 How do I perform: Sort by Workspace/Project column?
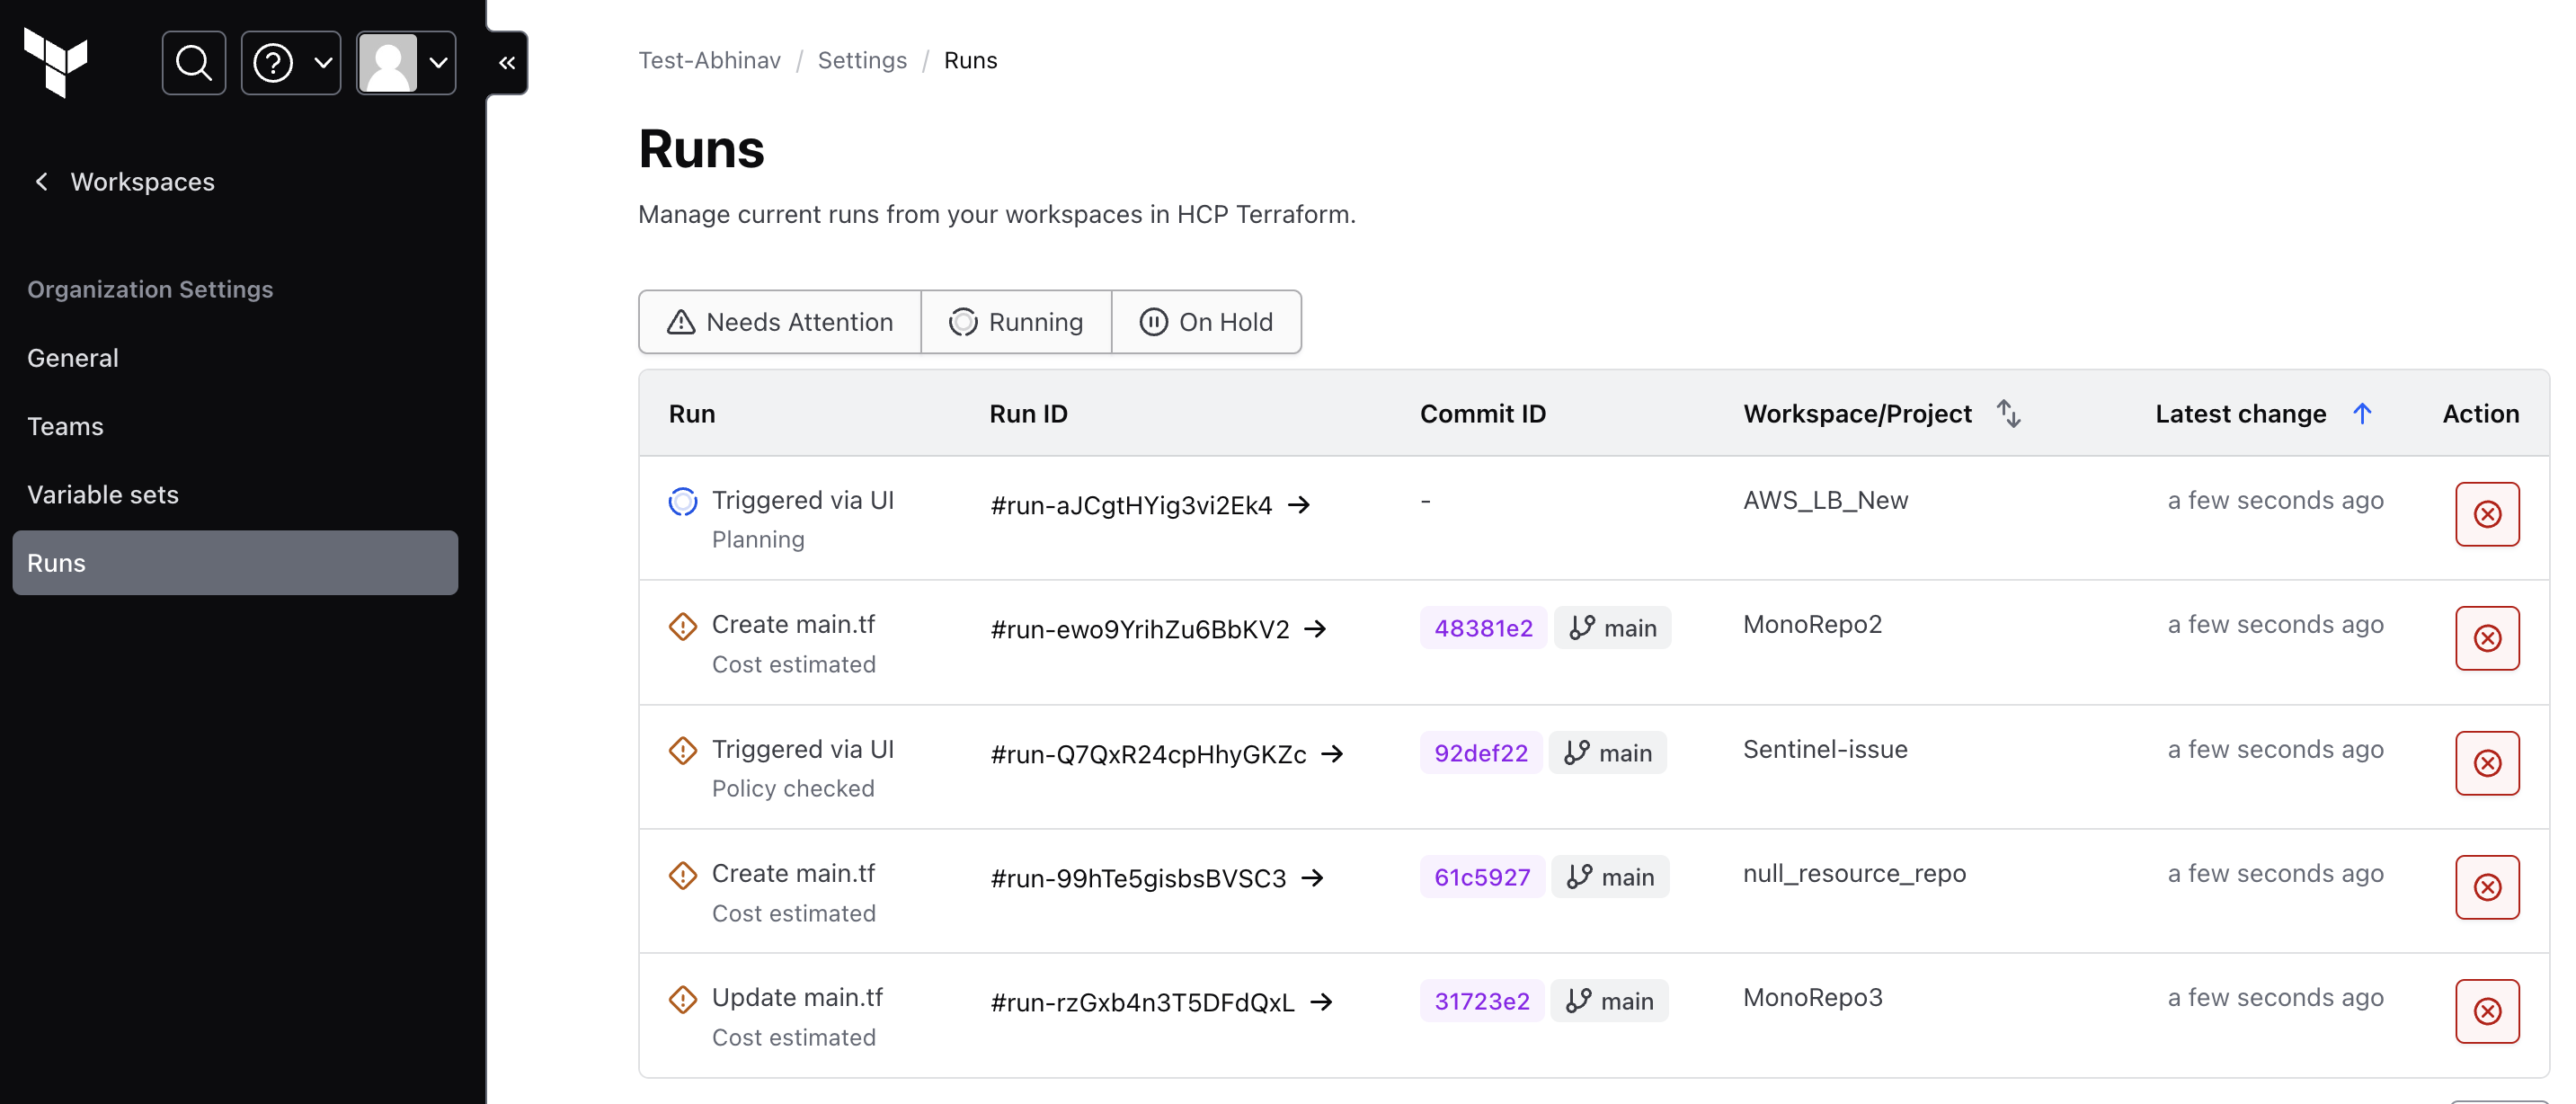(x=2008, y=413)
